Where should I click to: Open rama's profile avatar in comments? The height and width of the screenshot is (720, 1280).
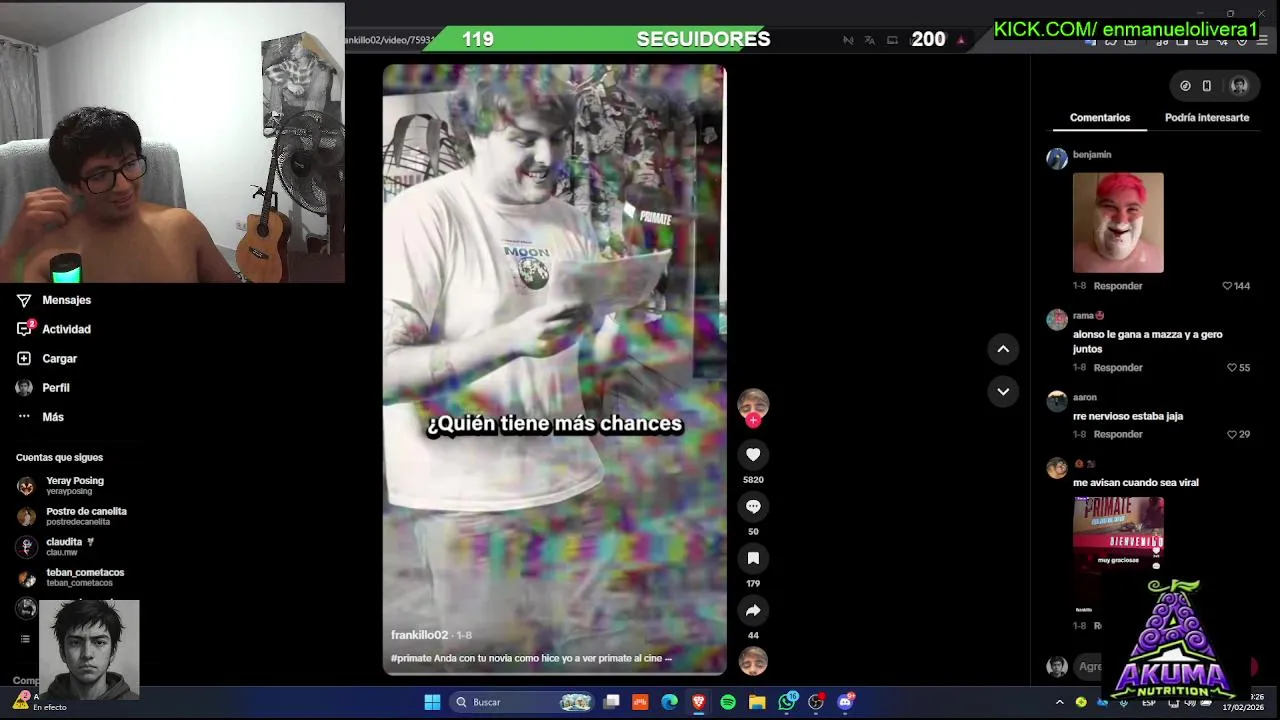click(x=1057, y=320)
